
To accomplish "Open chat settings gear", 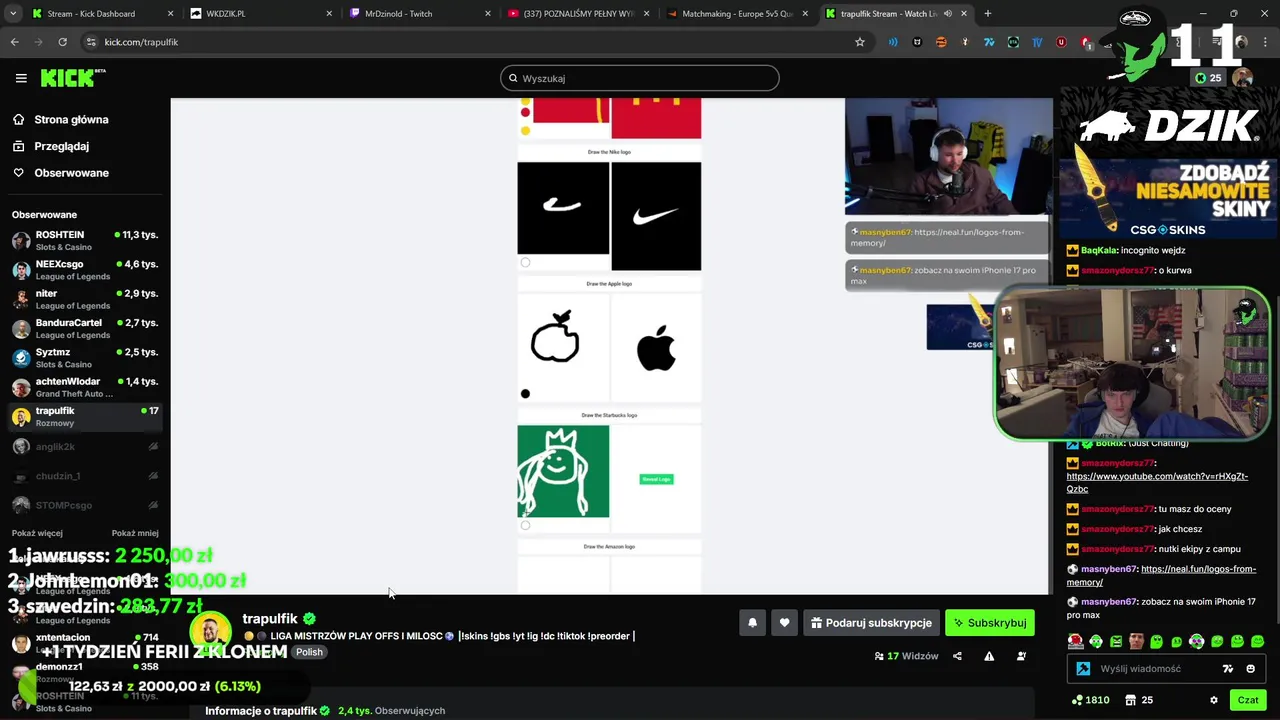I will pyautogui.click(x=1214, y=700).
